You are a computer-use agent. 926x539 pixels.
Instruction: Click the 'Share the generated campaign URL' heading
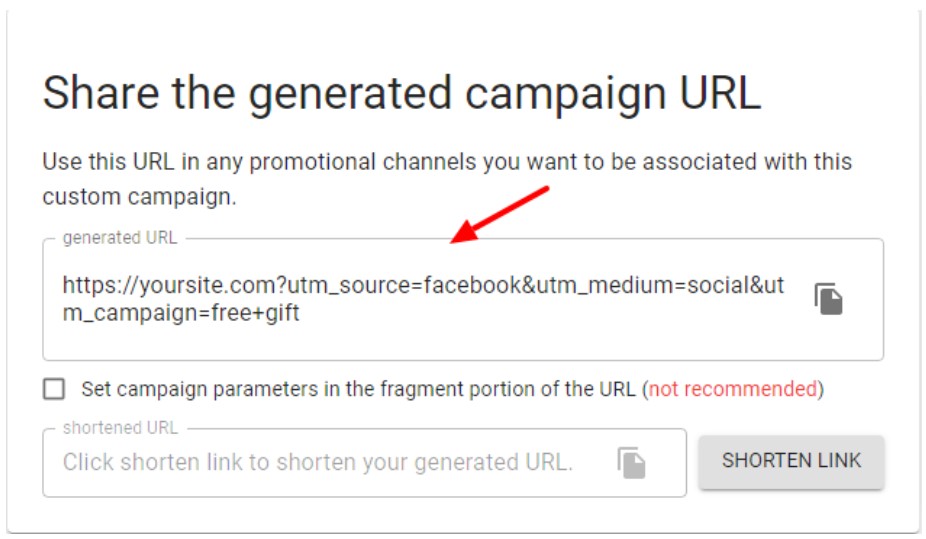click(x=401, y=93)
